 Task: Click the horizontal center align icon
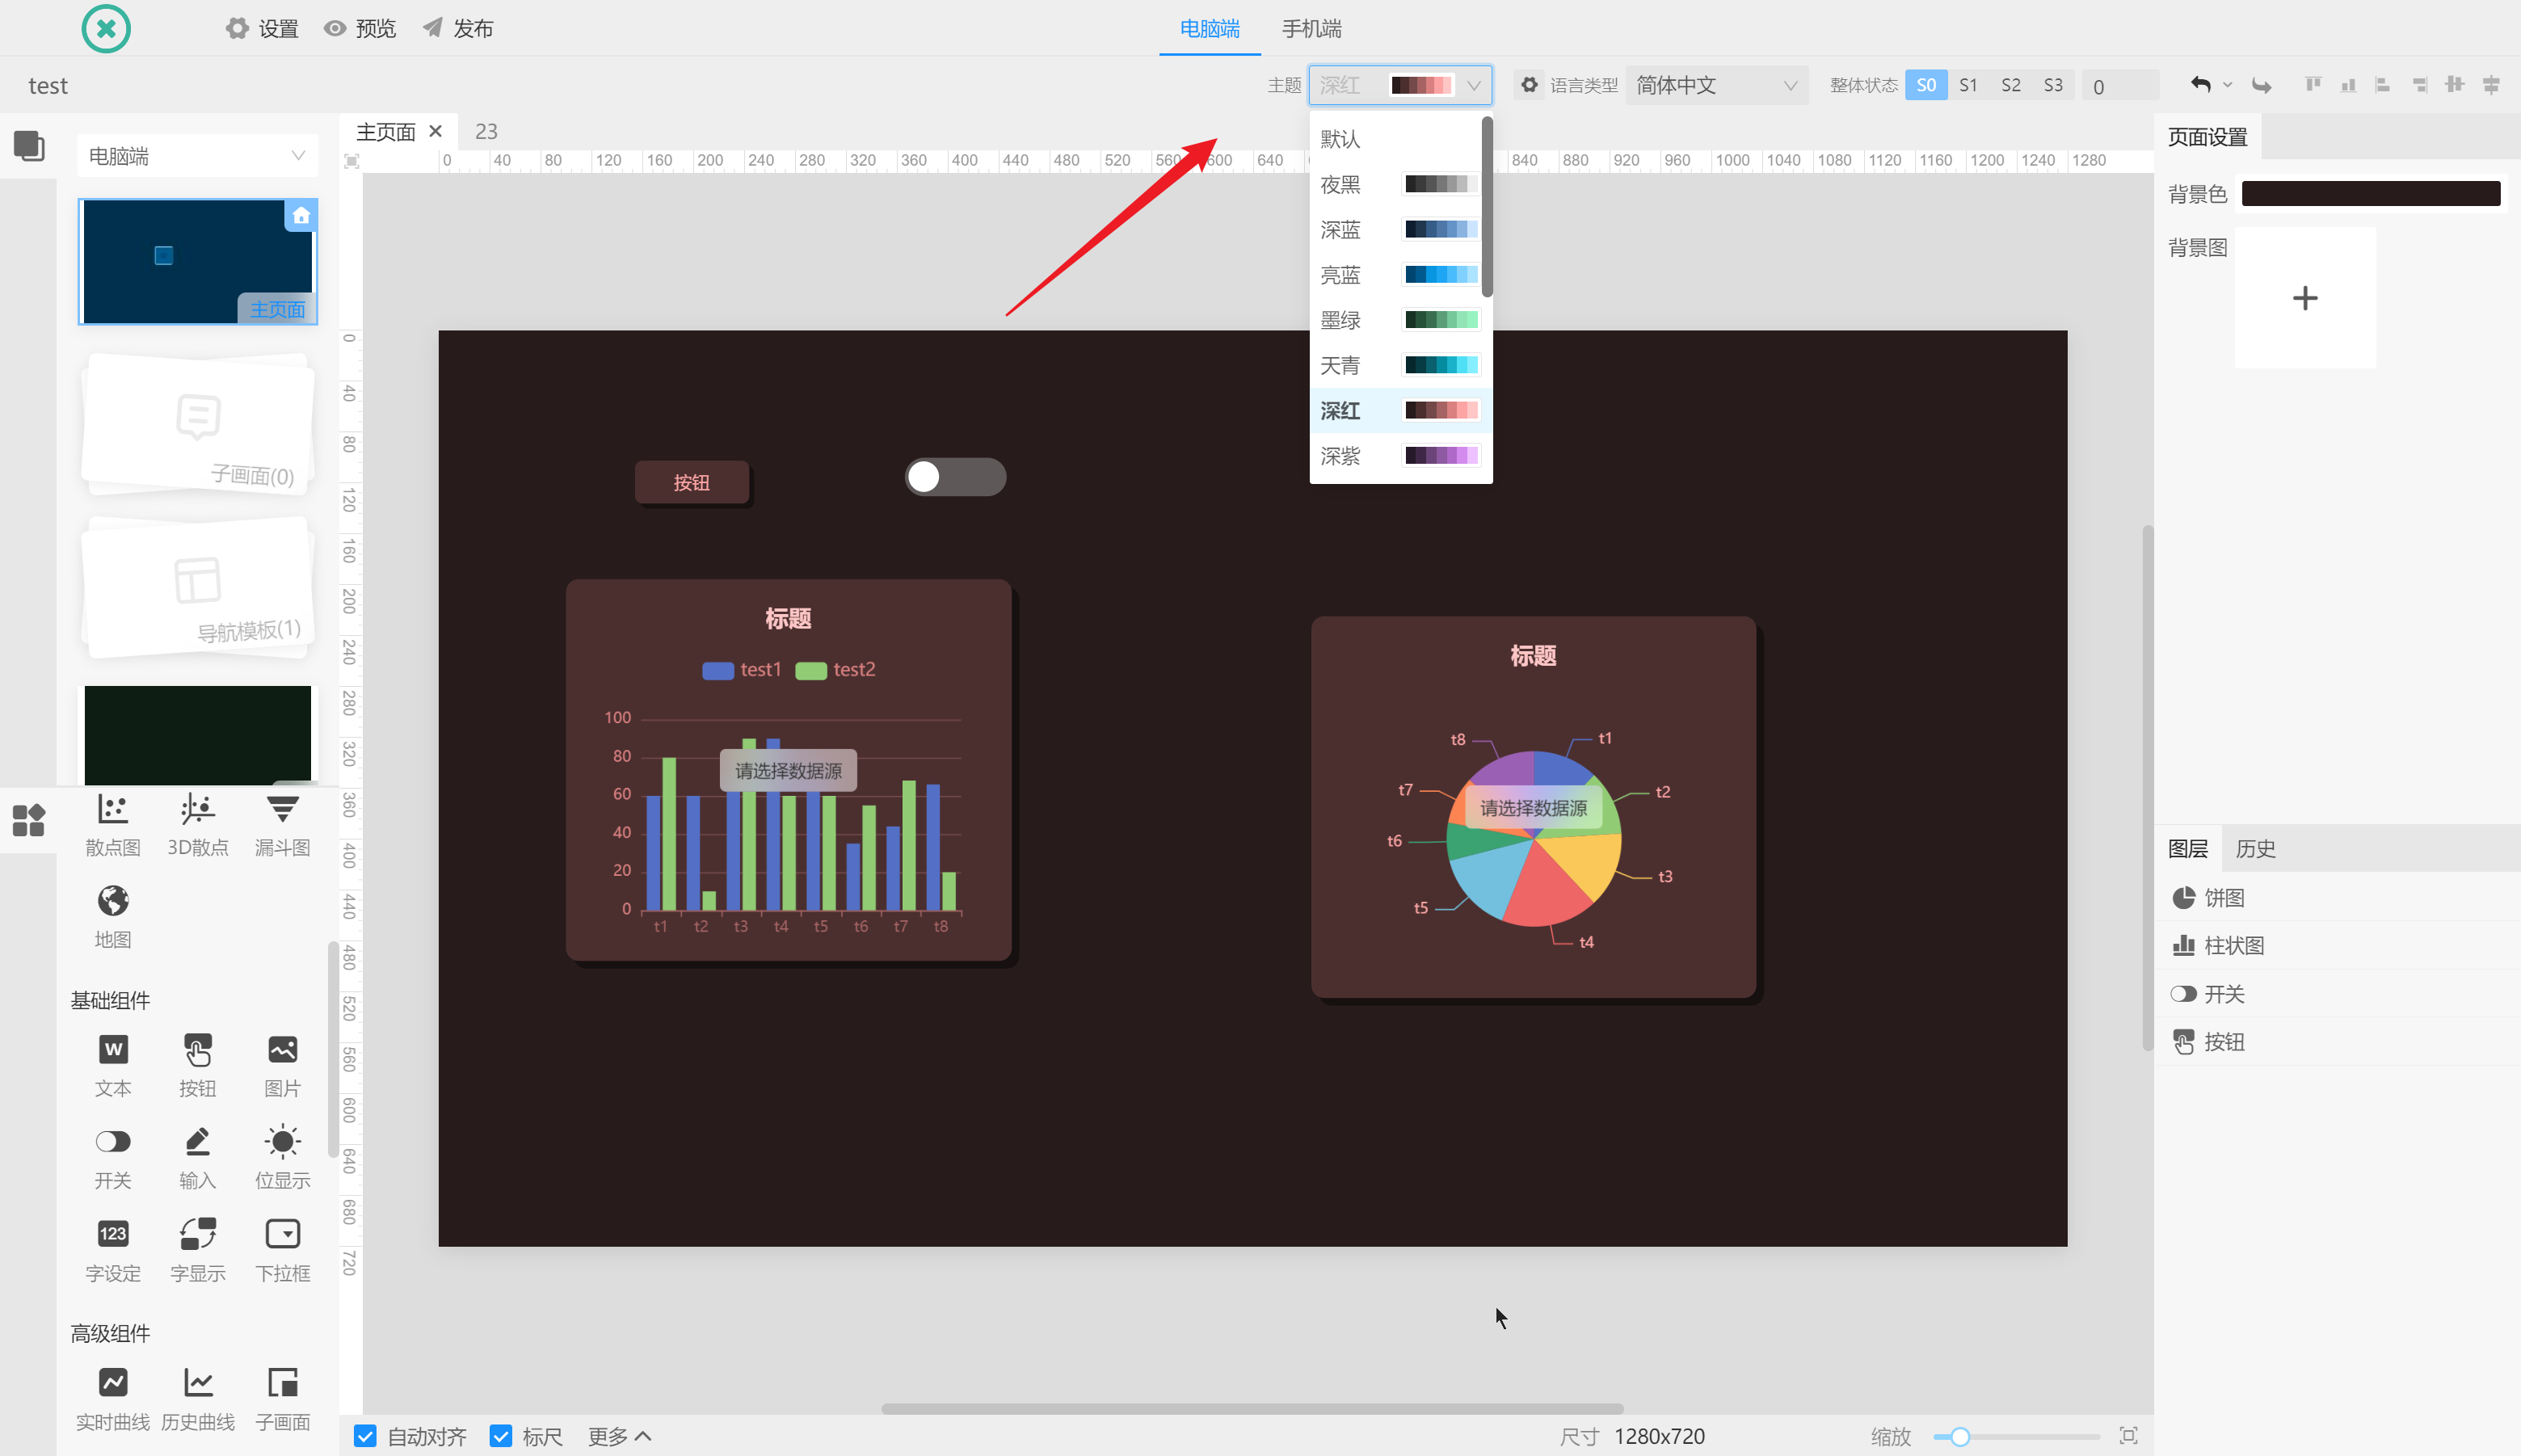2491,85
